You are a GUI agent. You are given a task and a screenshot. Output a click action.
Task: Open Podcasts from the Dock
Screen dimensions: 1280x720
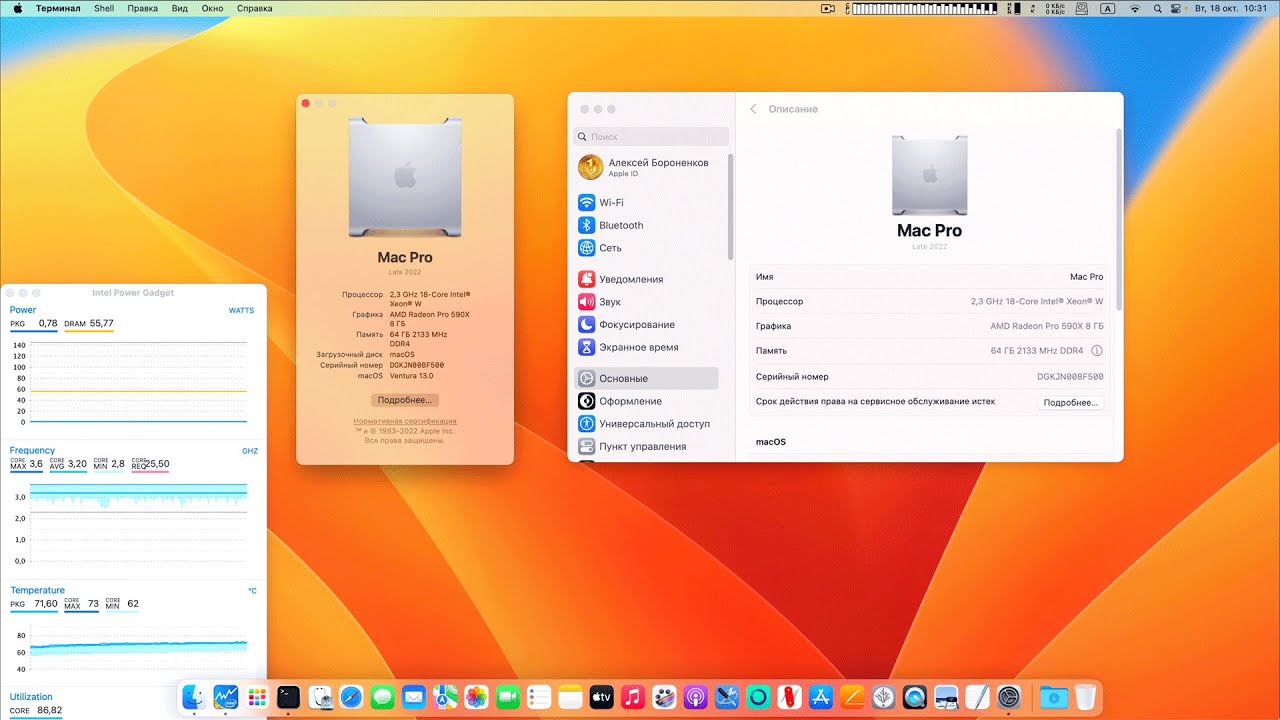pos(695,697)
